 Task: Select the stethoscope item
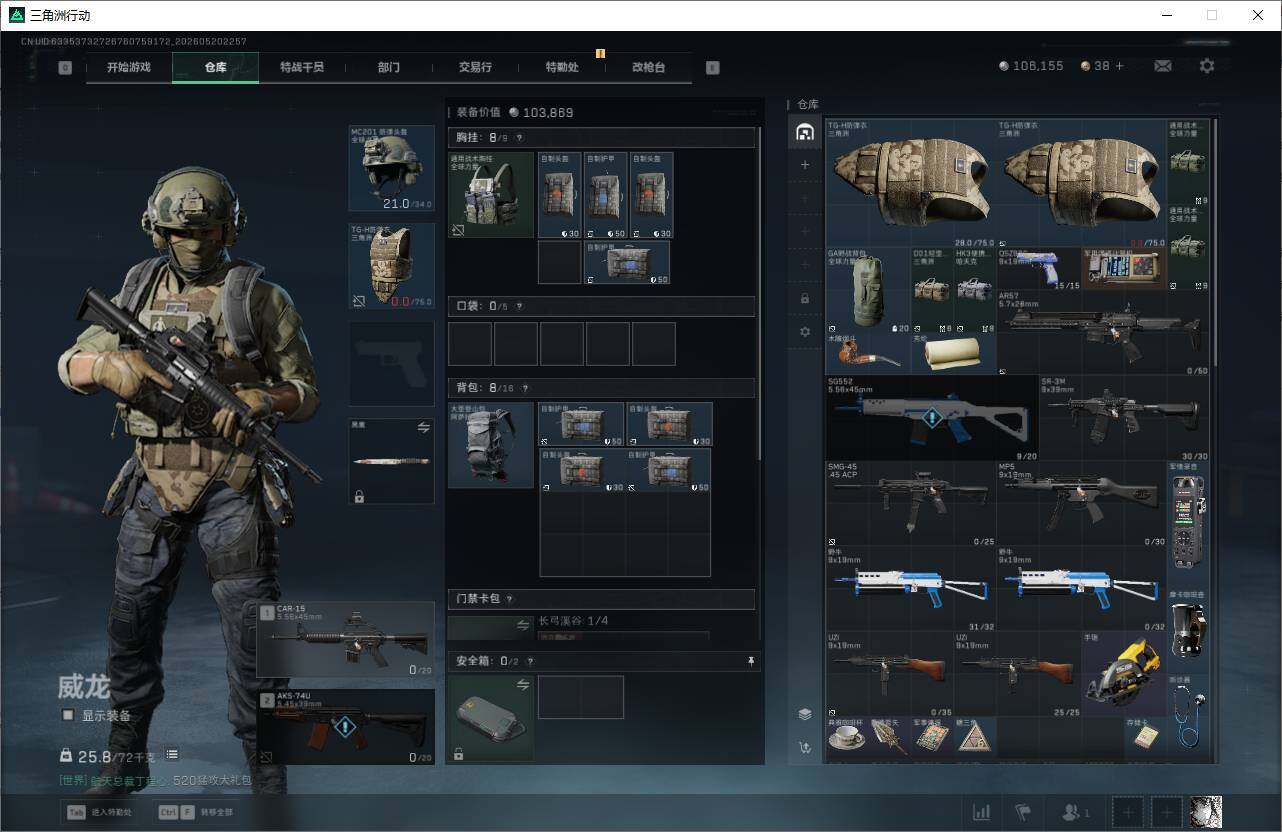point(1188,717)
